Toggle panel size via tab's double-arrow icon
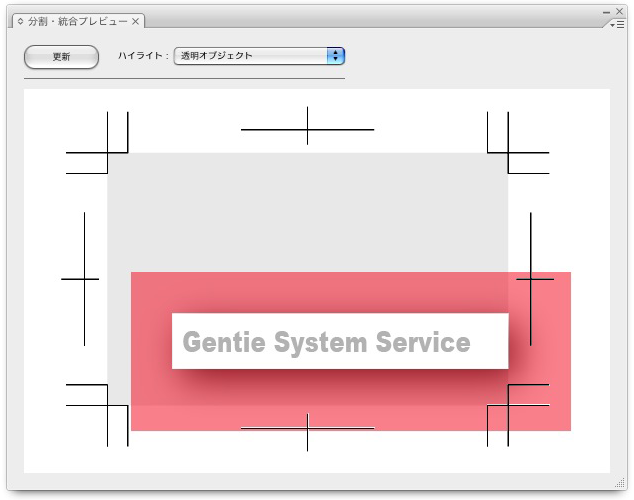634x500 pixels. pyautogui.click(x=21, y=21)
